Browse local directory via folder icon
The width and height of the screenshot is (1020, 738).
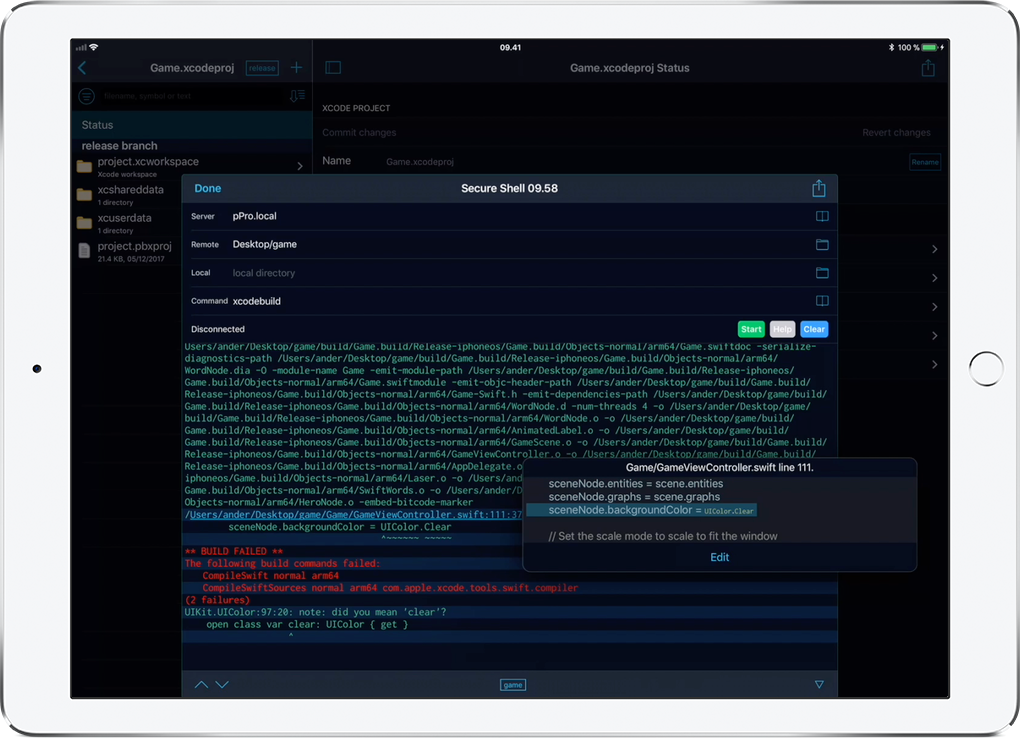click(822, 273)
